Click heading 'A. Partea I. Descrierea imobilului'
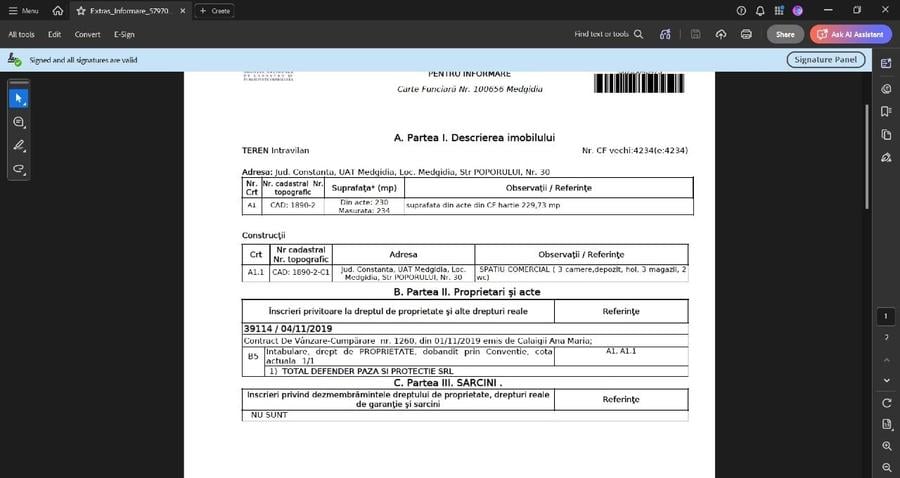This screenshot has width=900, height=478. tap(474, 138)
